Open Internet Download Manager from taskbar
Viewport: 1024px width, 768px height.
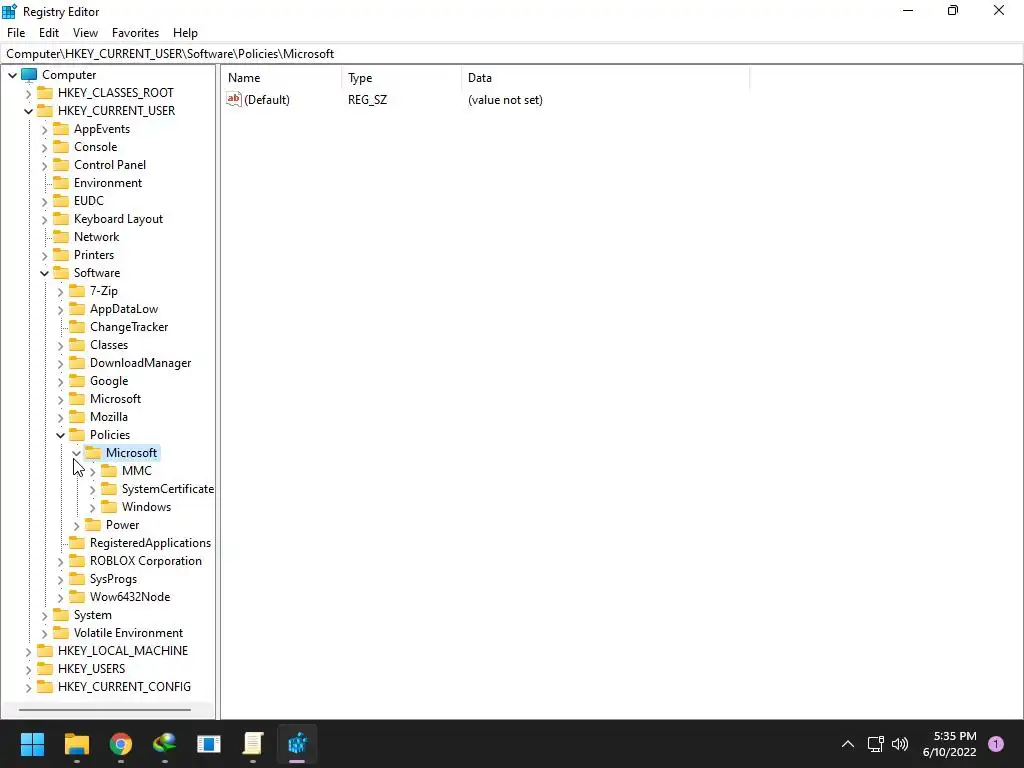pos(165,743)
